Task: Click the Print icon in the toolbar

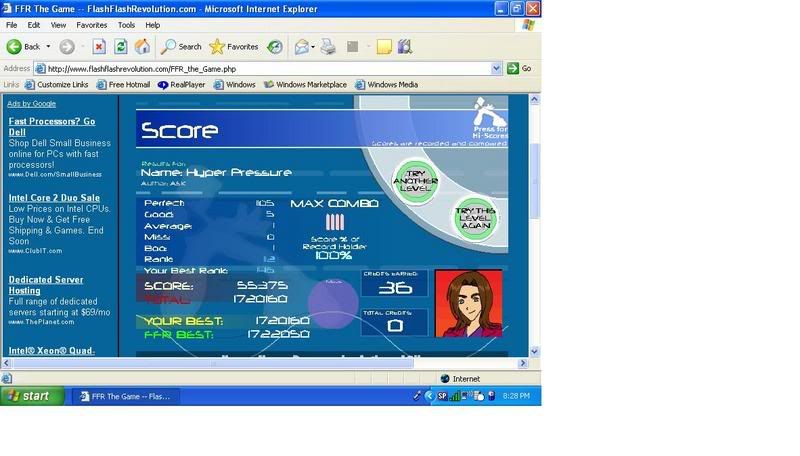Action: click(x=328, y=47)
